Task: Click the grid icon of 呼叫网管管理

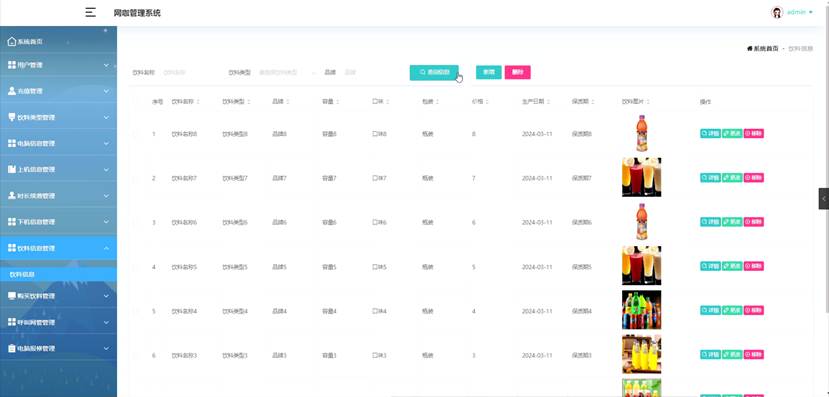Action: [12, 322]
